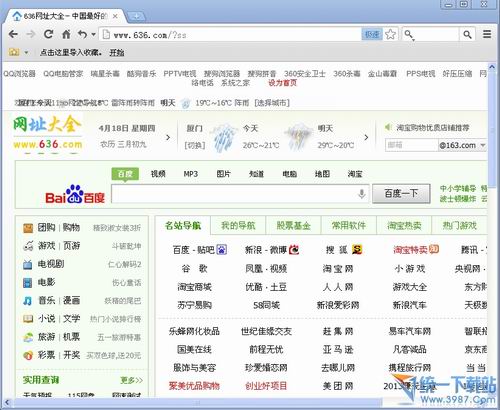This screenshot has height=410, width=500.
Task: Open 淘宝网 site link
Action: tap(338, 269)
